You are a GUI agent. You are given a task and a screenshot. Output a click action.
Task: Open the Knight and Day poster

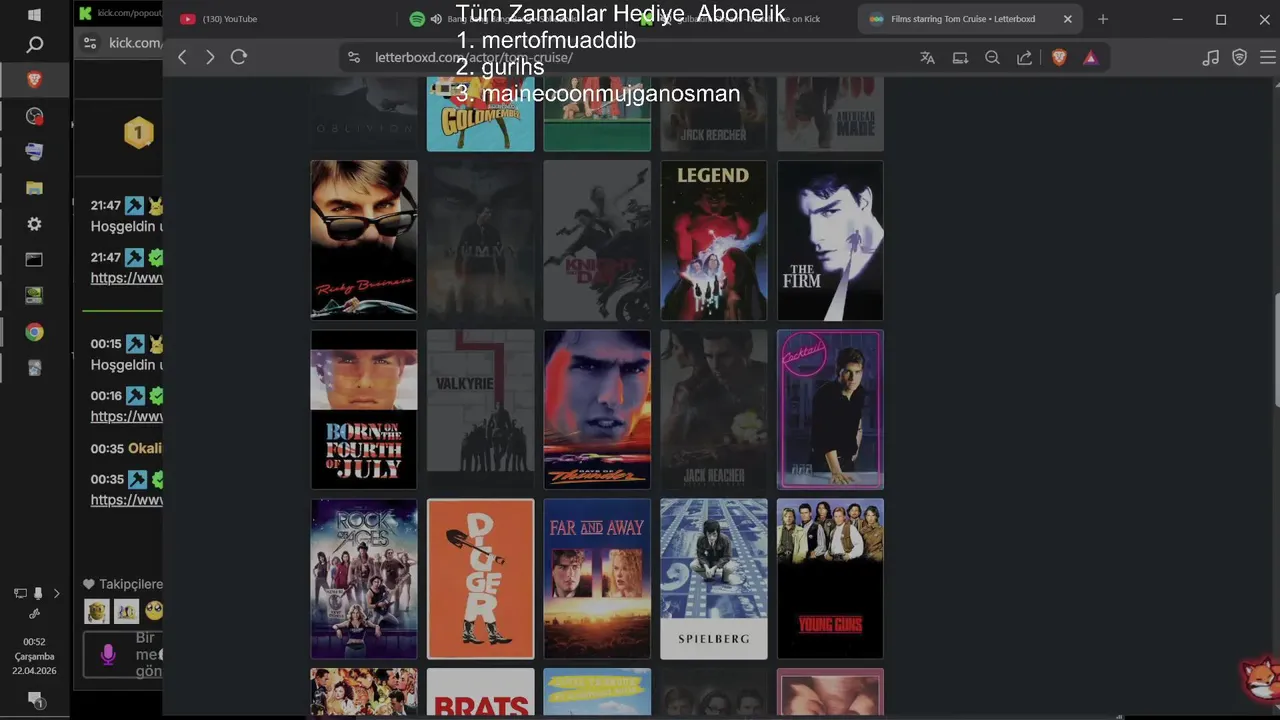tap(597, 240)
